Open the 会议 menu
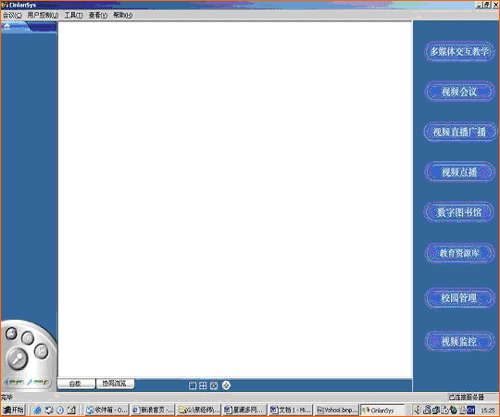This screenshot has height=417, width=500. (x=12, y=15)
